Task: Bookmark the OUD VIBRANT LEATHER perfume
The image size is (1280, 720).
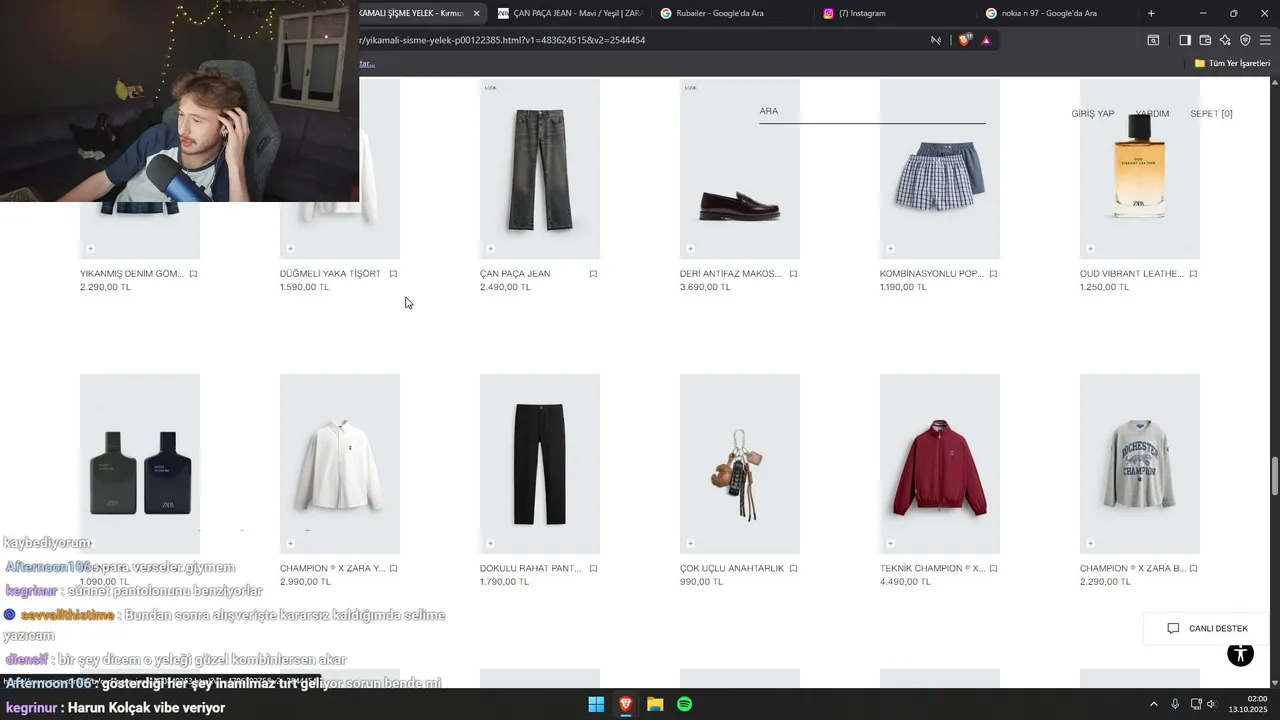Action: click(x=1193, y=274)
